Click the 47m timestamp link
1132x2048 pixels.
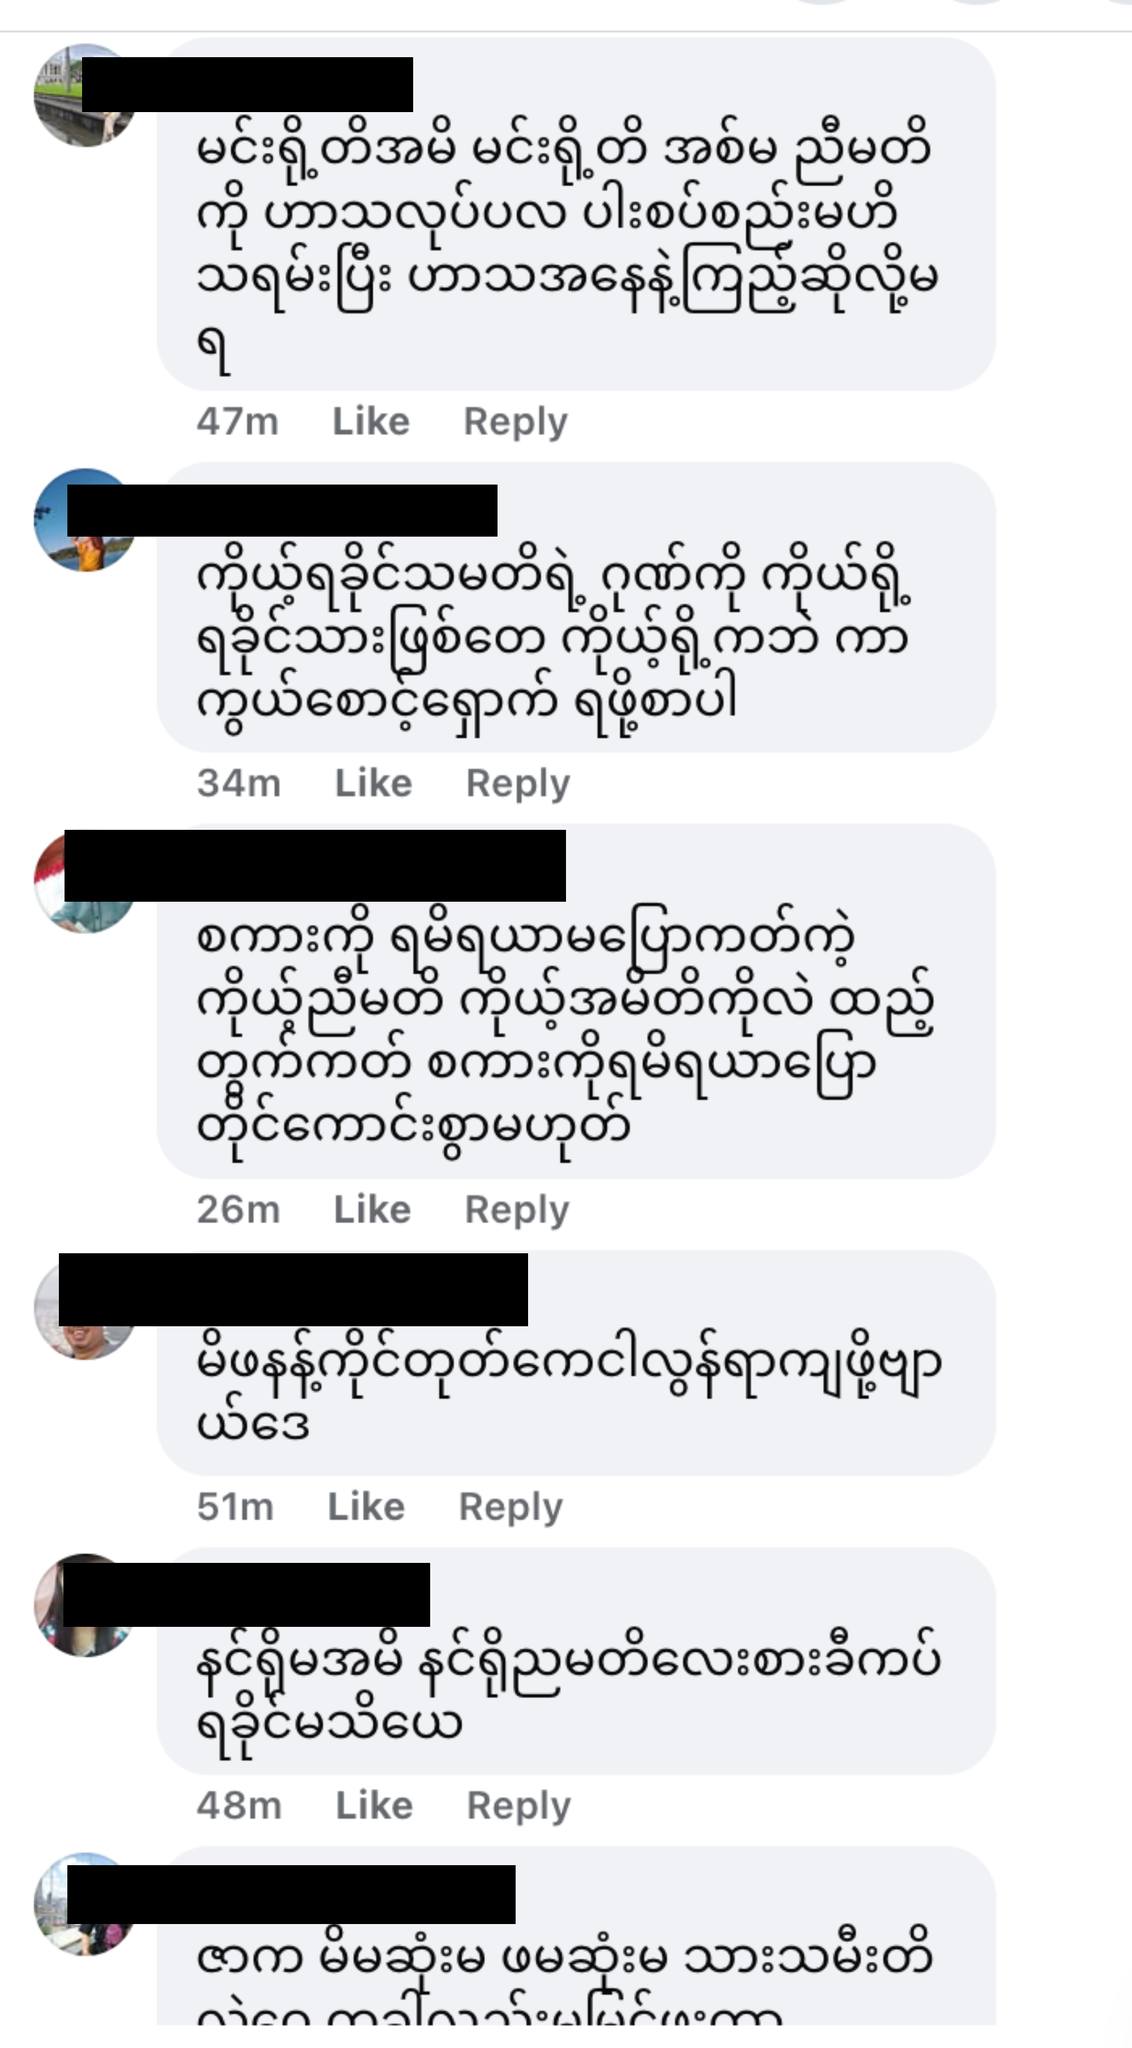[x=237, y=422]
